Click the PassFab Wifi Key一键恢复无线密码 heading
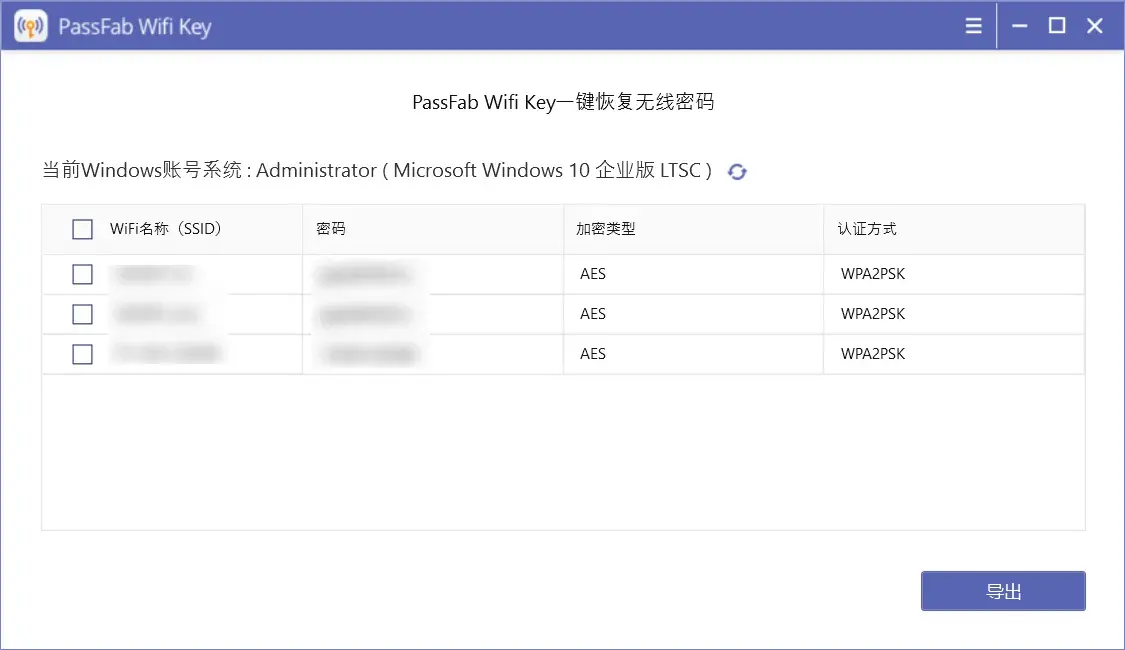 563,102
